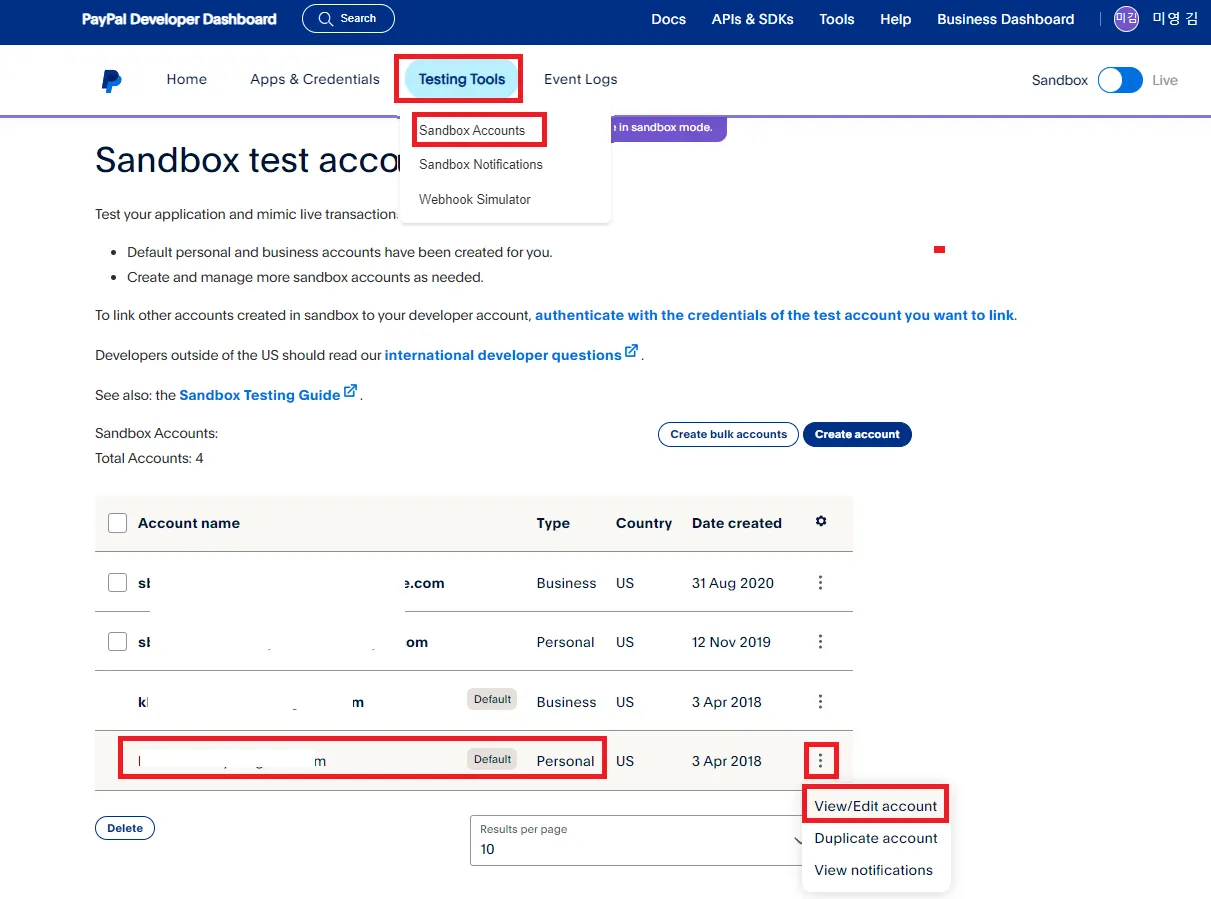The width and height of the screenshot is (1211, 899).
Task: Open the Testing Tools dropdown menu
Action: [462, 80]
